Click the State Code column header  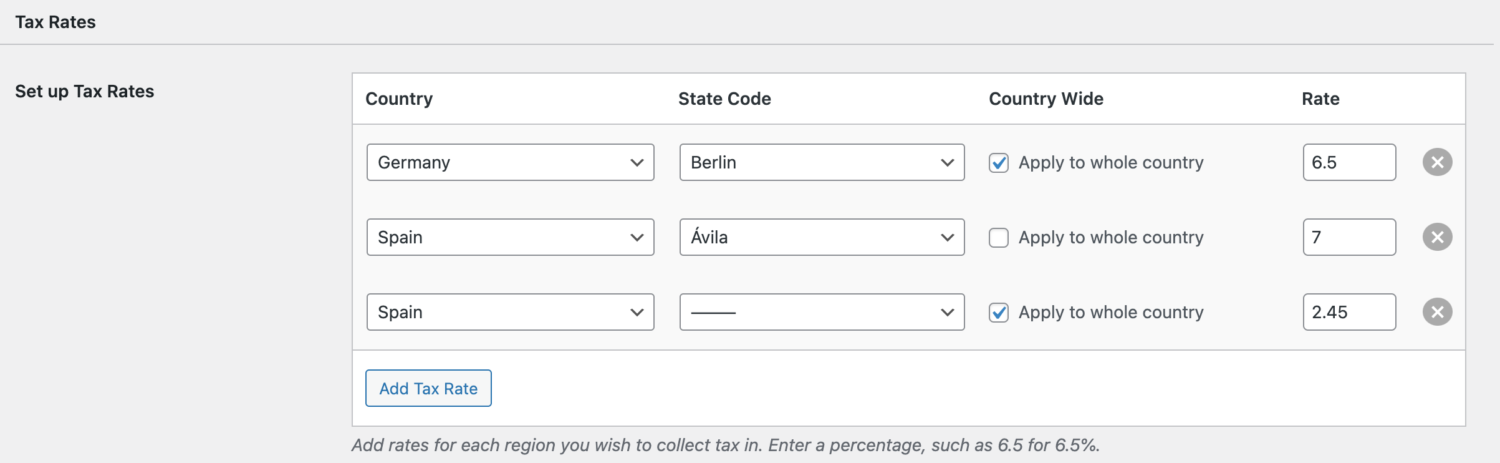point(725,99)
